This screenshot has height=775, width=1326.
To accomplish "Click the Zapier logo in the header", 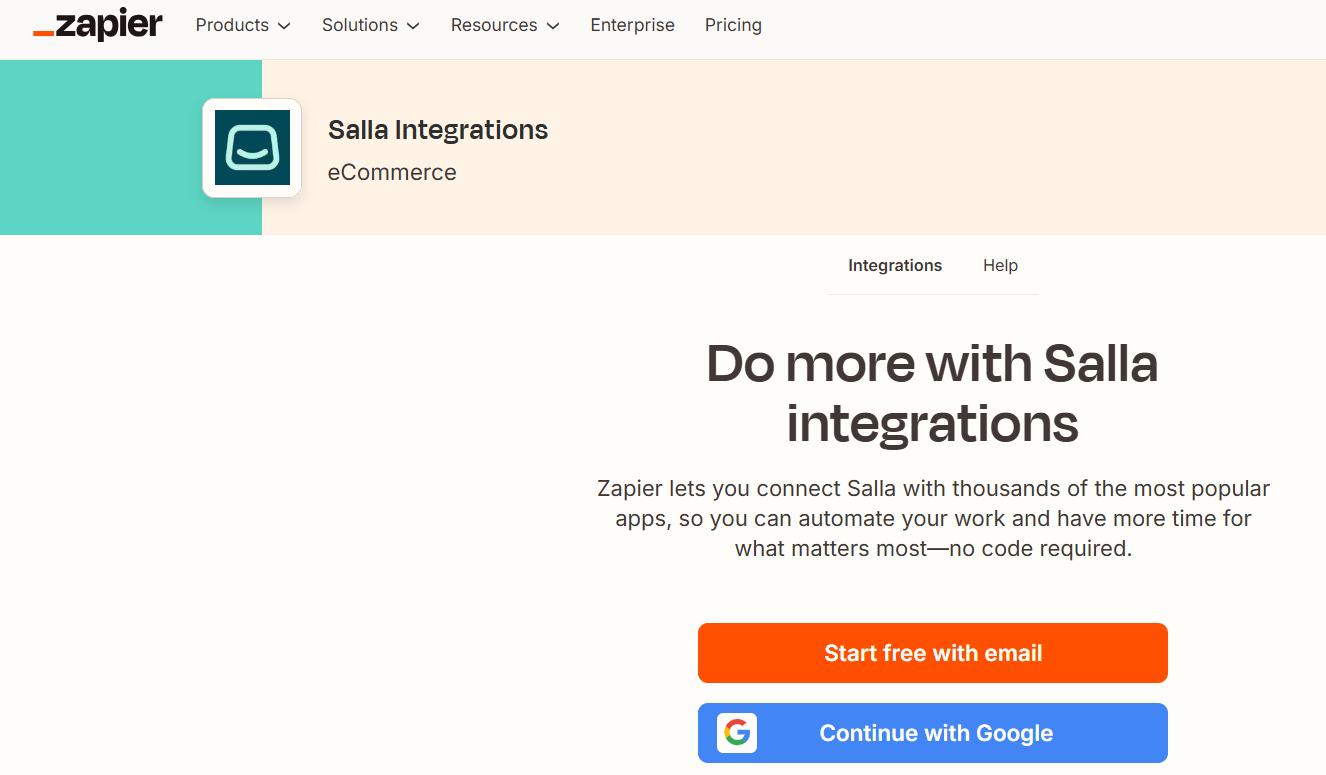I will [x=97, y=25].
